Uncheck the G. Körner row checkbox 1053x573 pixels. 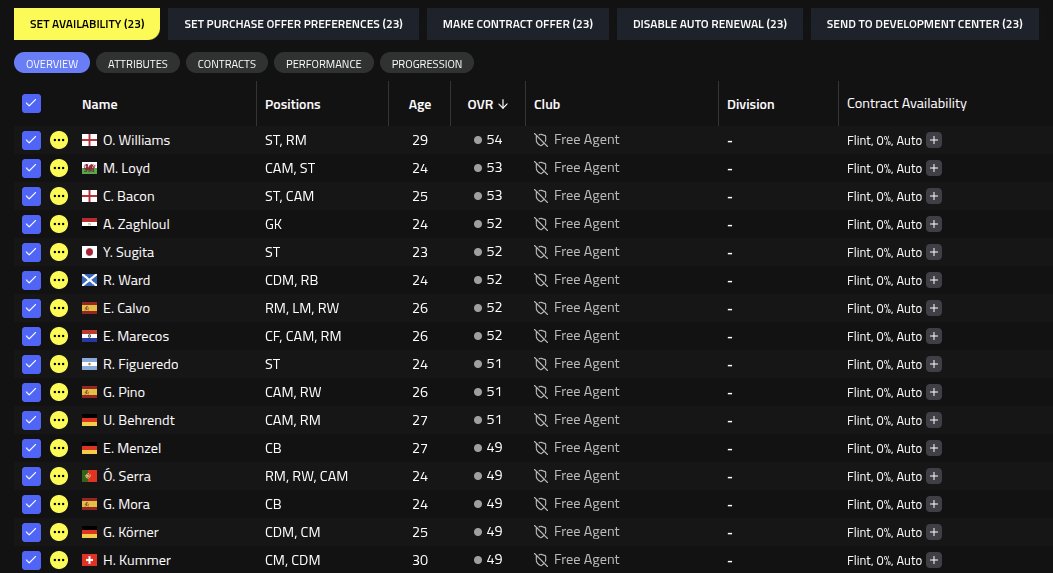click(x=32, y=532)
